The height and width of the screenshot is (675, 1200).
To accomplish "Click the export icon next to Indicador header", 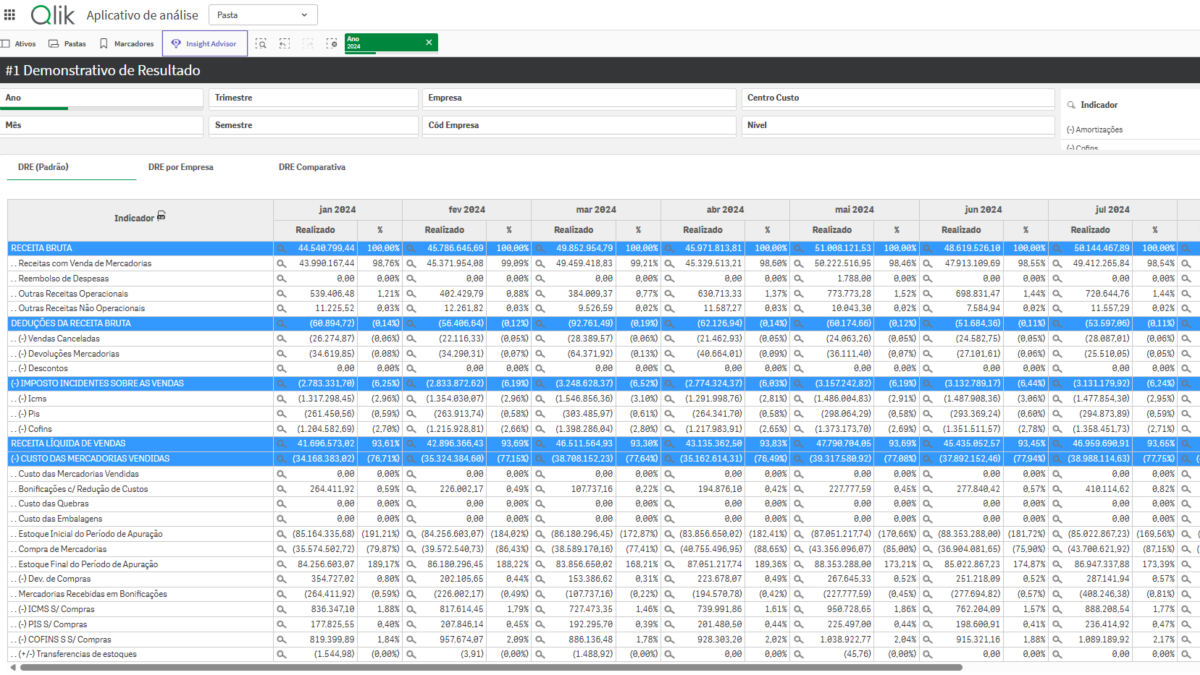I will point(161,216).
